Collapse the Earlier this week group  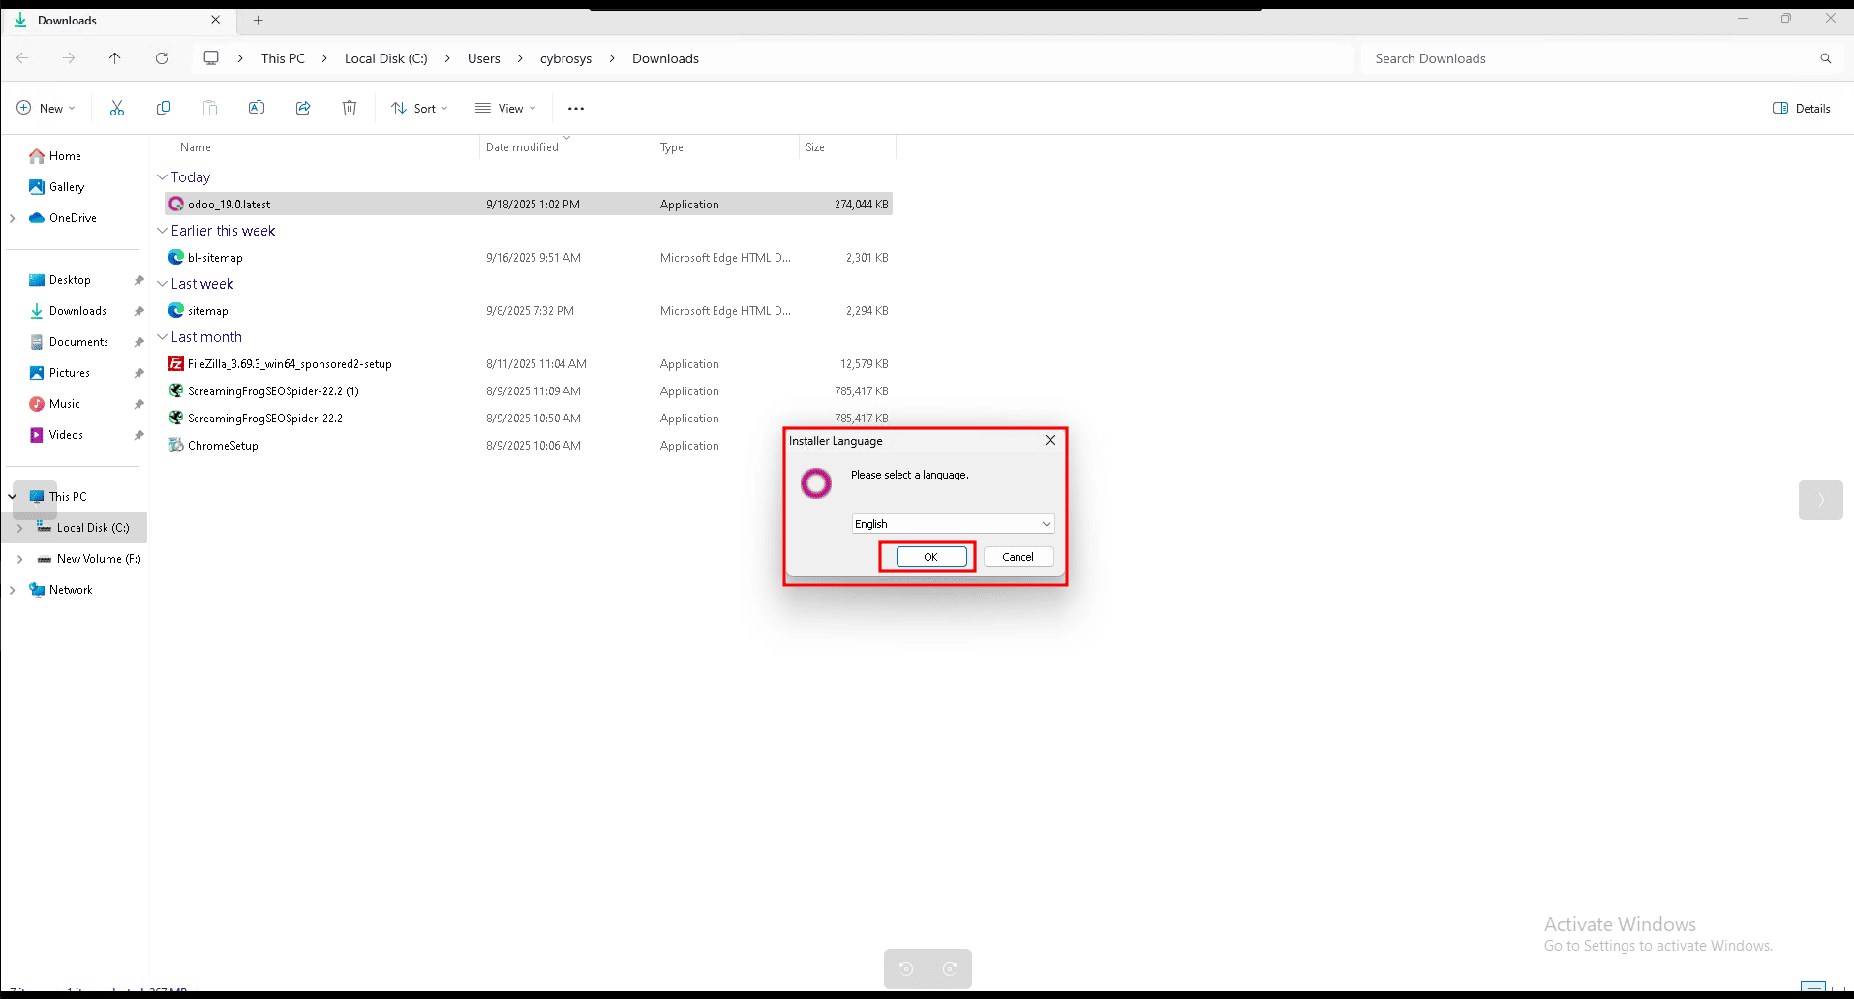click(x=162, y=231)
